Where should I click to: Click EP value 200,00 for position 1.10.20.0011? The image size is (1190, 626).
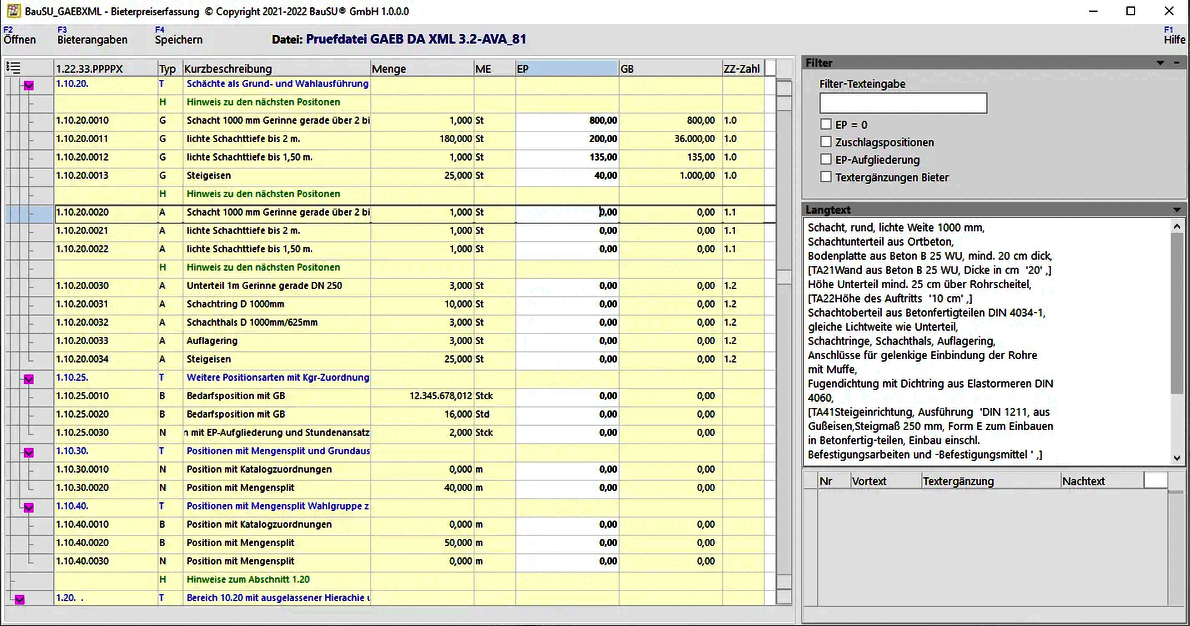click(567, 139)
